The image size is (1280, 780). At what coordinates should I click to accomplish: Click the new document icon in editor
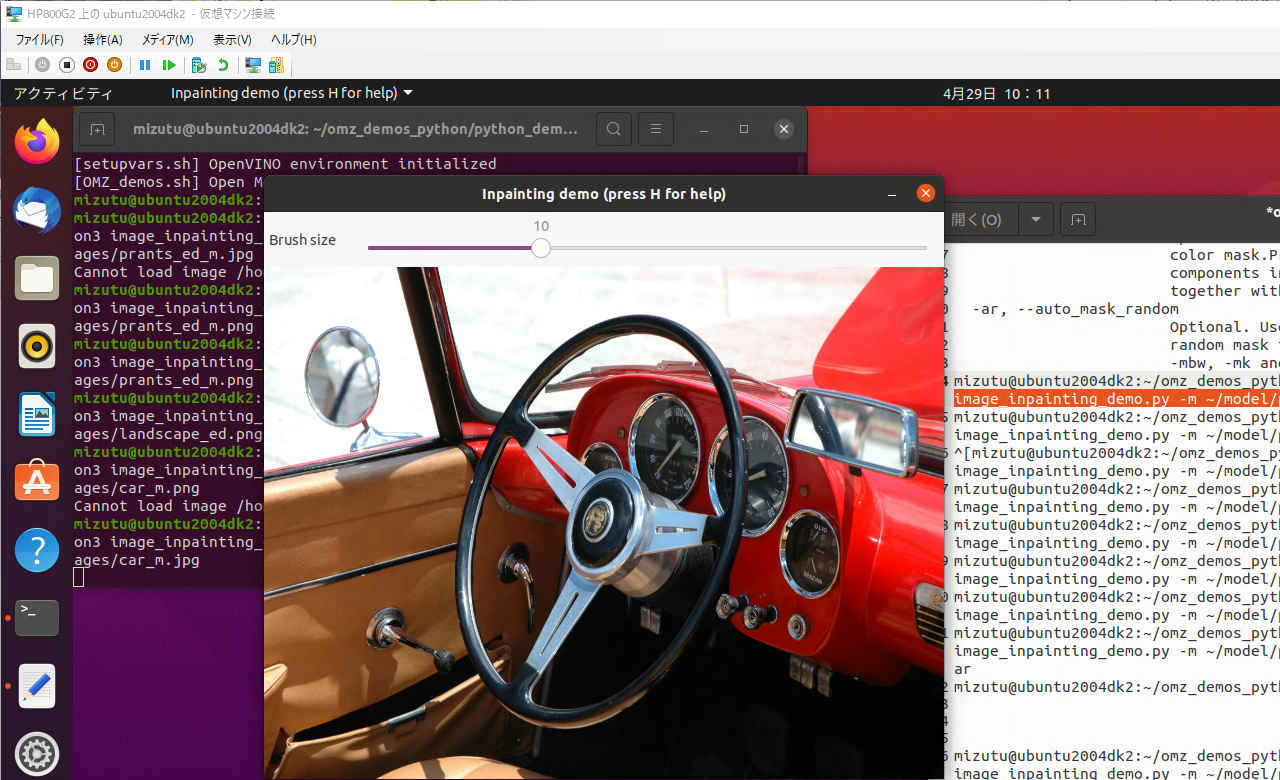pos(1078,219)
